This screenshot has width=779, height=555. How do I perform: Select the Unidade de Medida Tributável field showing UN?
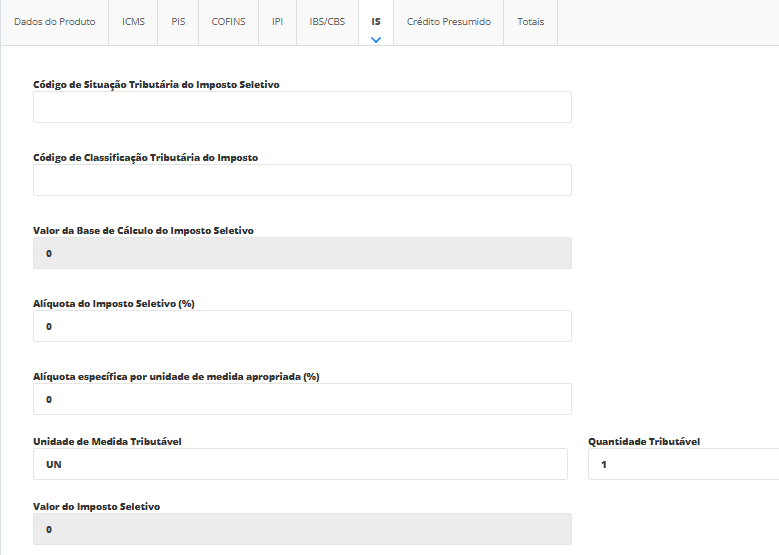(300, 464)
